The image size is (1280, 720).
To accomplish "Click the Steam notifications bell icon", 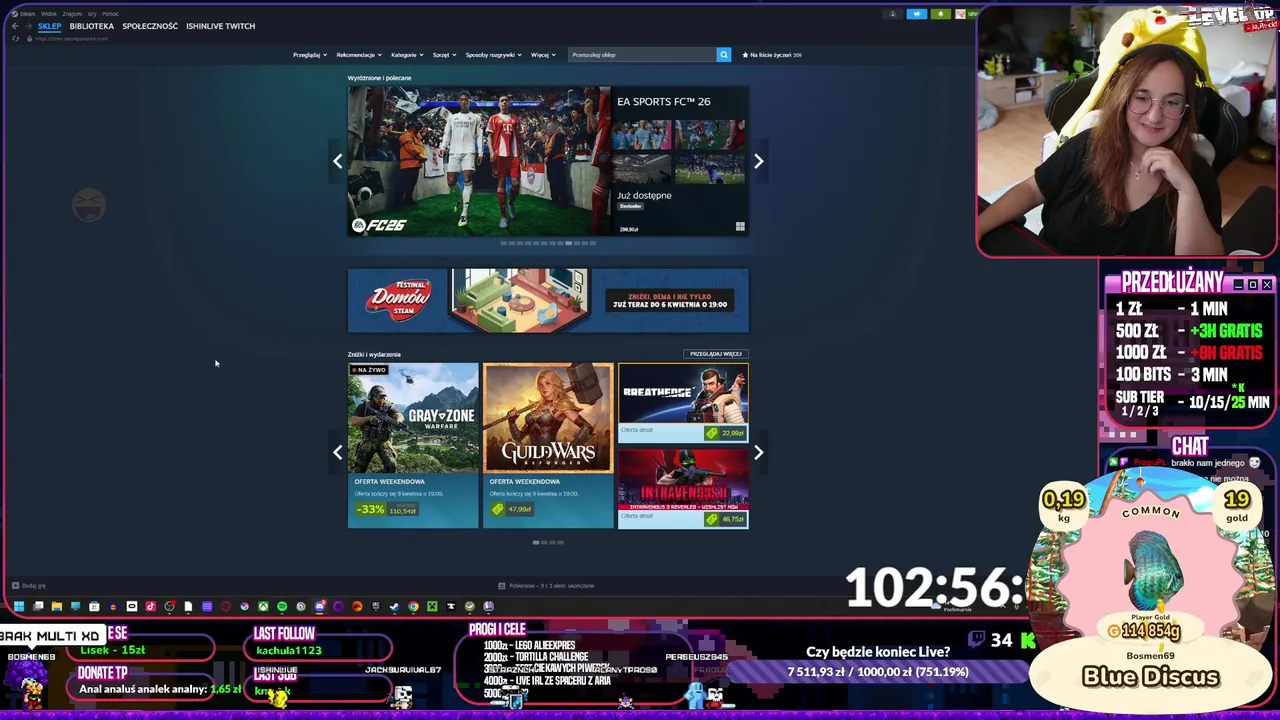I will coord(941,14).
